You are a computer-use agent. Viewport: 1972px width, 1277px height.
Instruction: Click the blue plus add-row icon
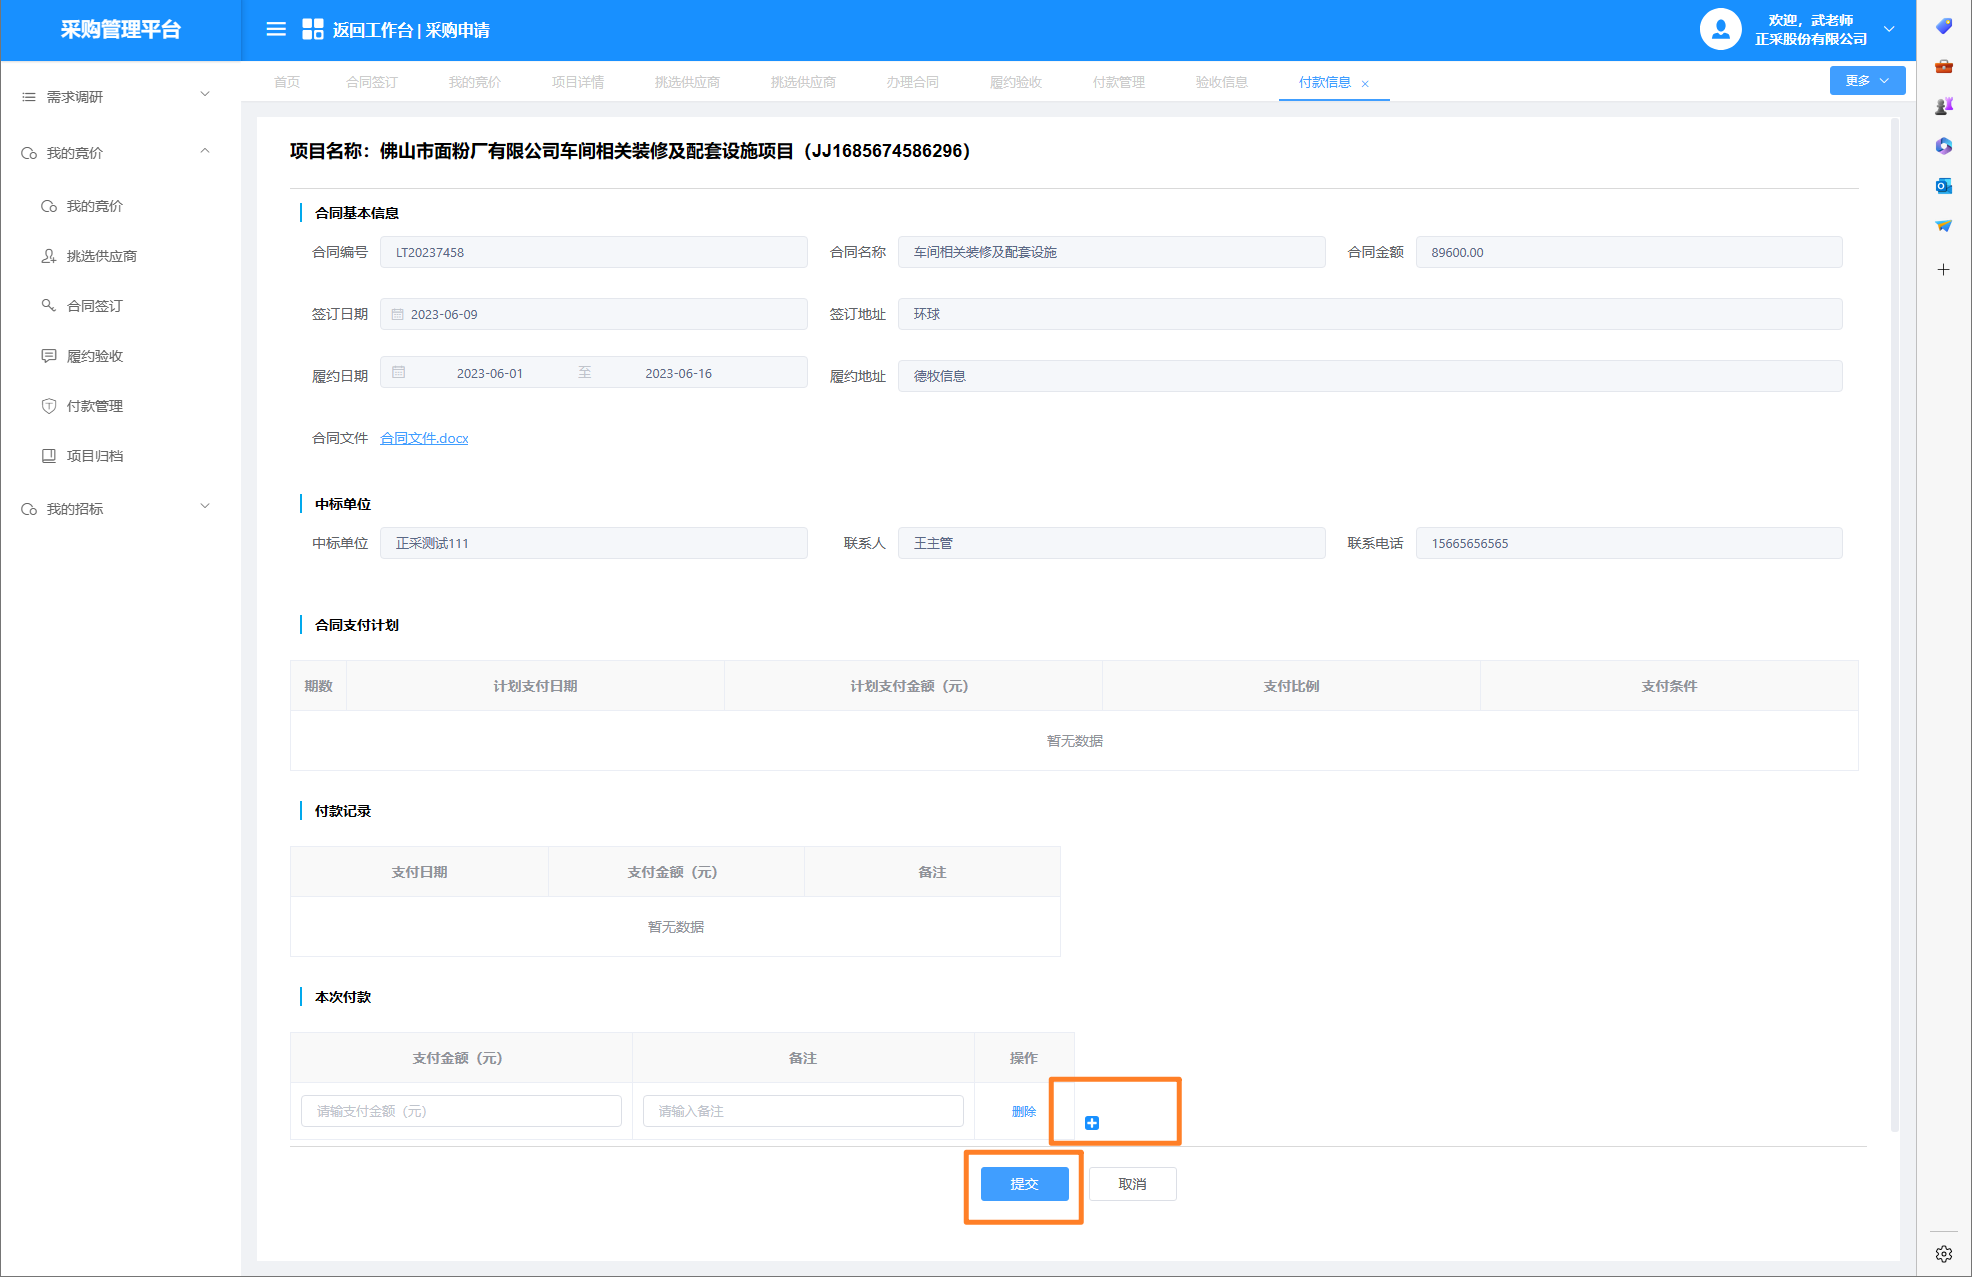pyautogui.click(x=1092, y=1123)
